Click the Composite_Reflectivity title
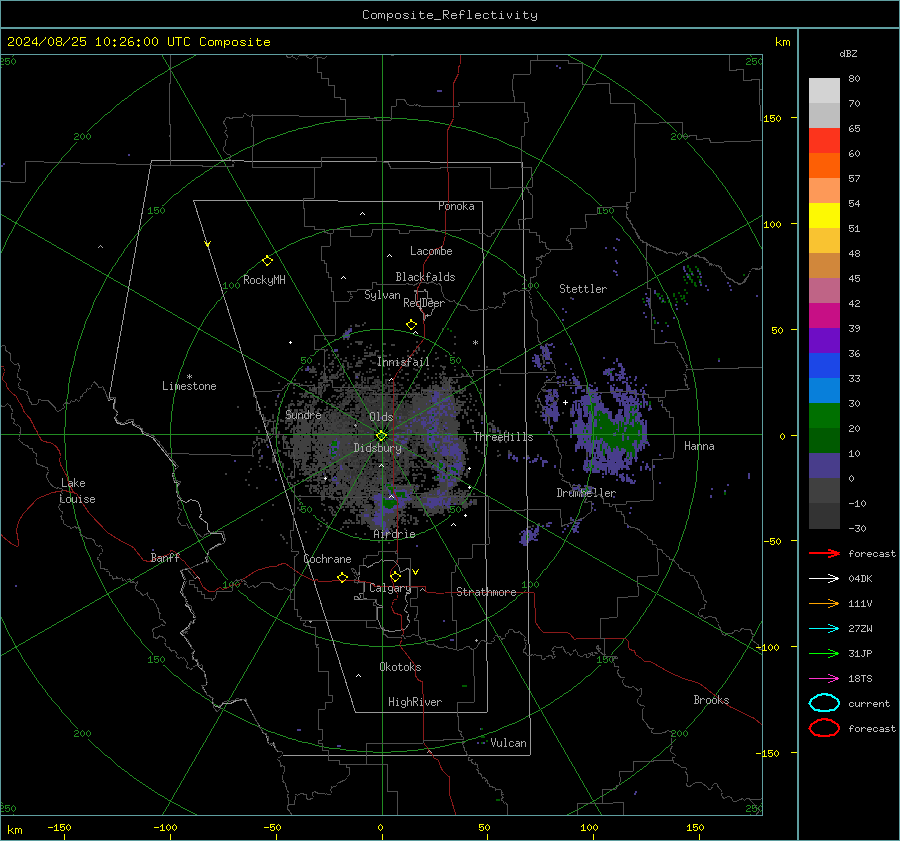Screen dimensions: 900x841 450,15
